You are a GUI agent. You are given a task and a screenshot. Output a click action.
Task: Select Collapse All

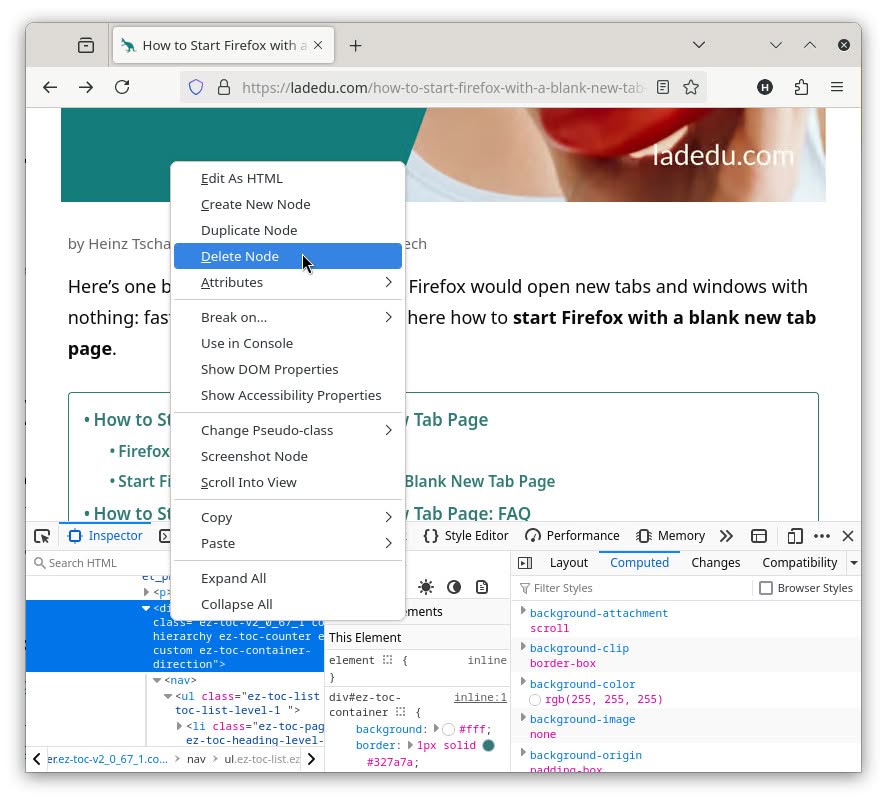pyautogui.click(x=288, y=605)
